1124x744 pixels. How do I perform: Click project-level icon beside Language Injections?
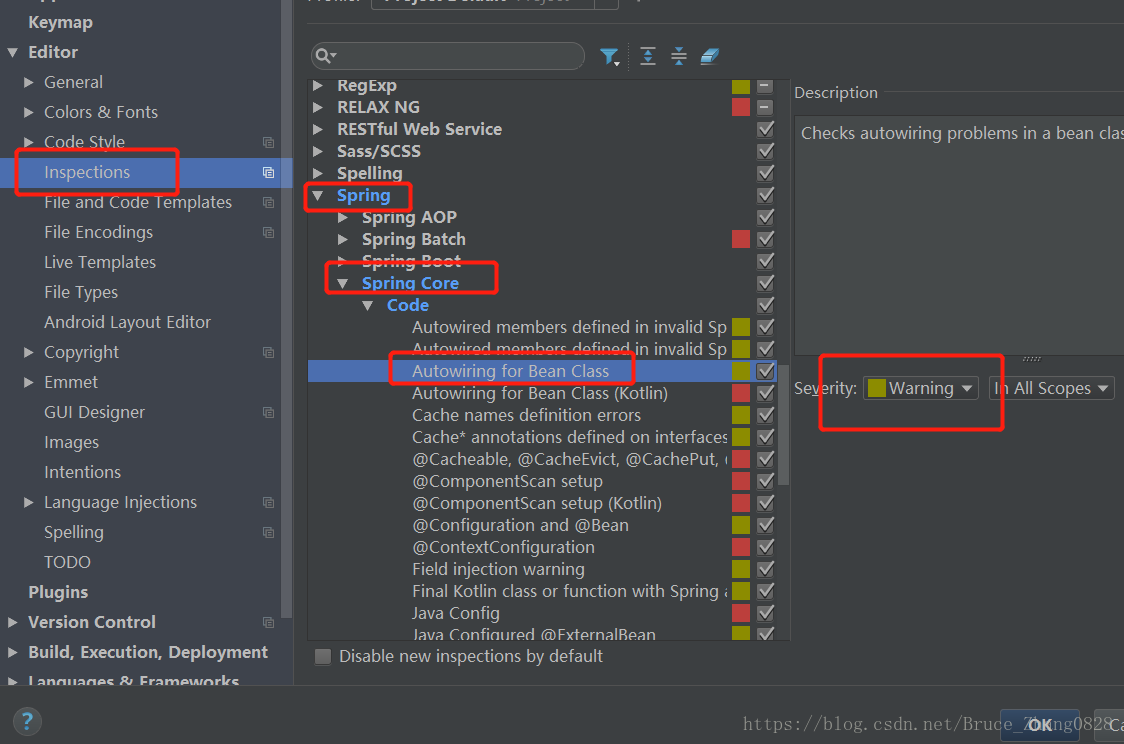[268, 502]
